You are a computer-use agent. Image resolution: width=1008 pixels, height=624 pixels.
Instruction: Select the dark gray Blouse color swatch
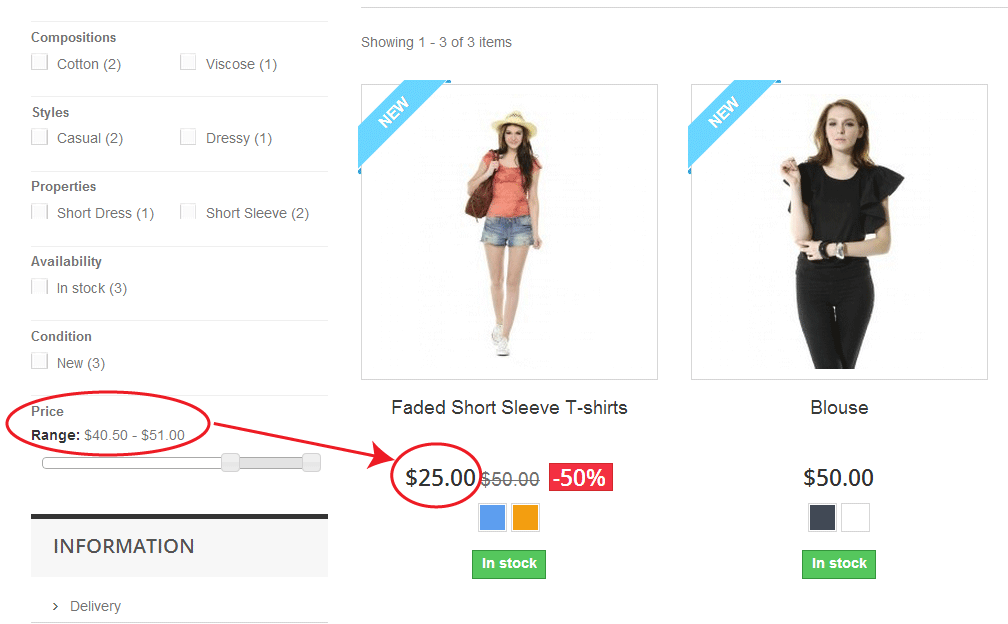[x=823, y=517]
